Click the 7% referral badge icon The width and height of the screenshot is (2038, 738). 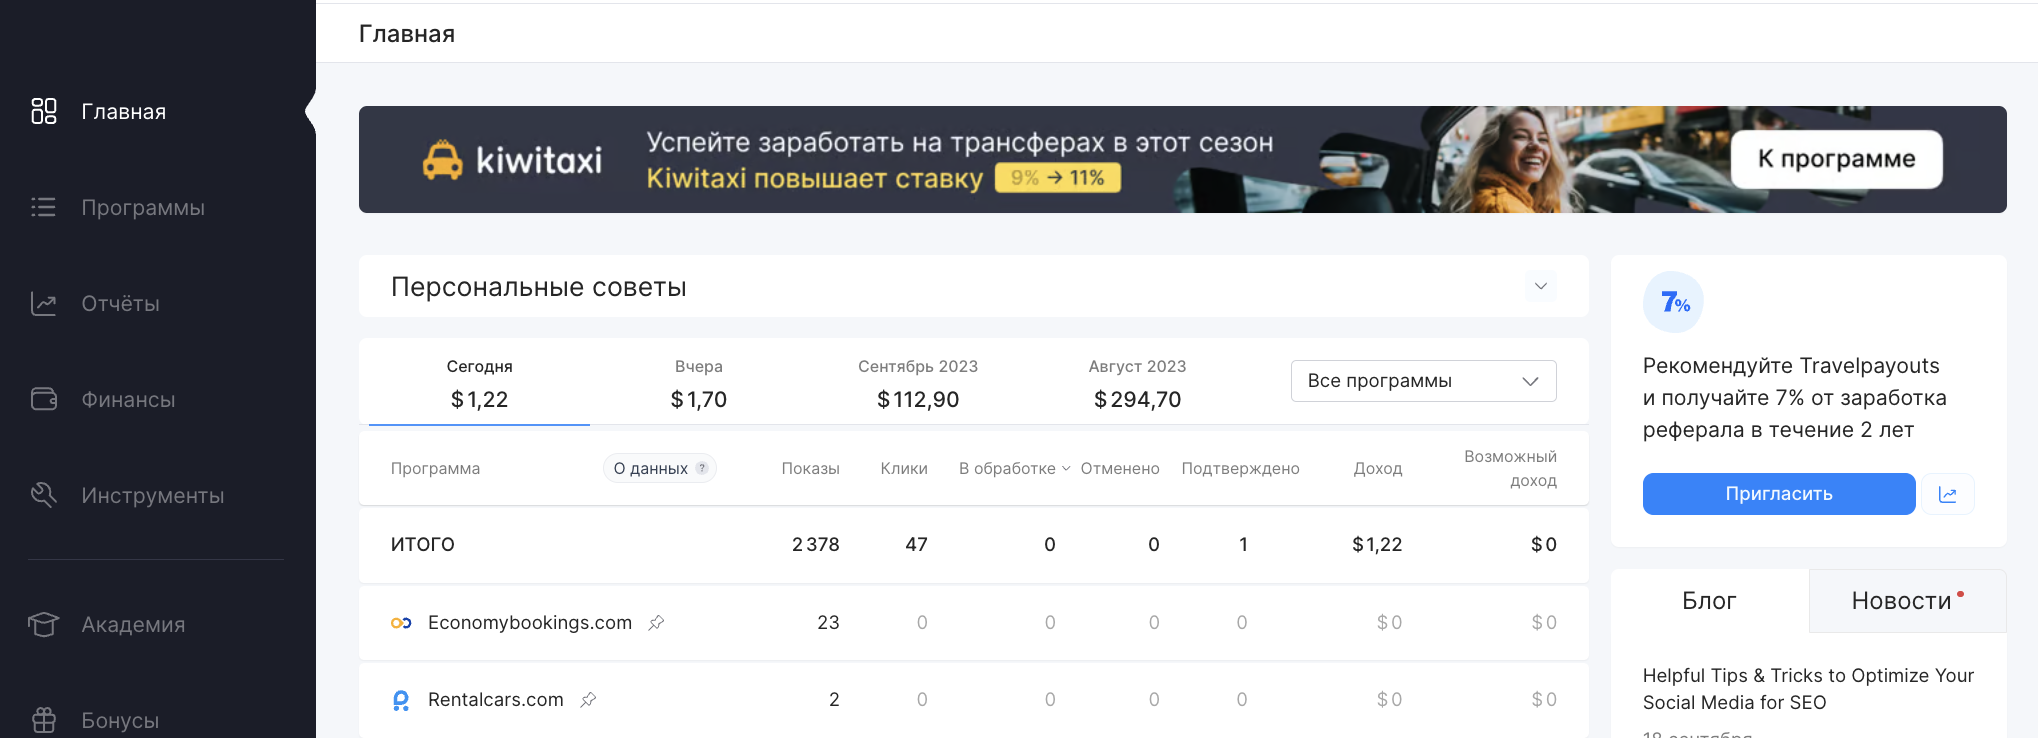click(1673, 302)
